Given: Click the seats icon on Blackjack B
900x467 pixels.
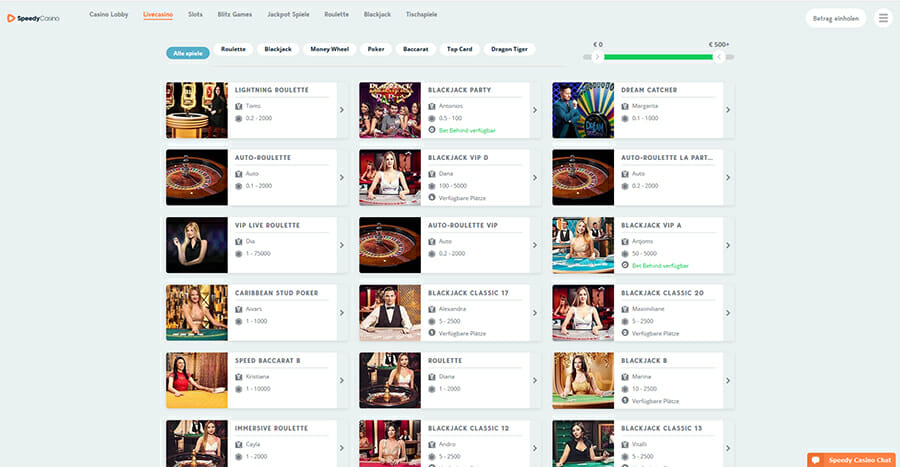Looking at the screenshot, I should [625, 401].
